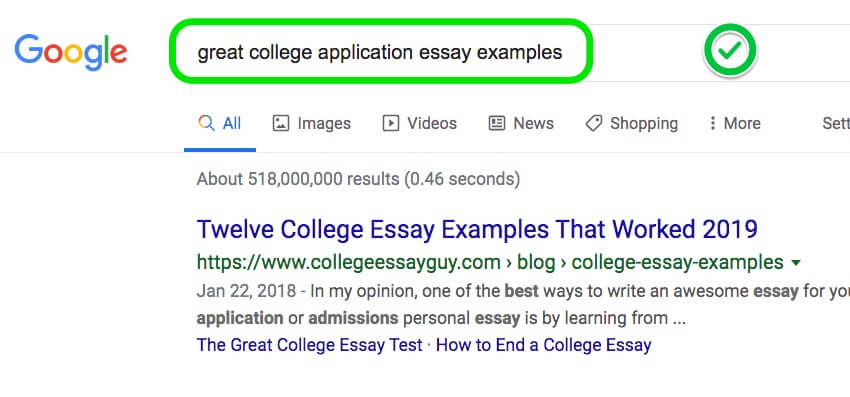Click the Shopping tag icon
This screenshot has height=397, width=850.
(594, 123)
